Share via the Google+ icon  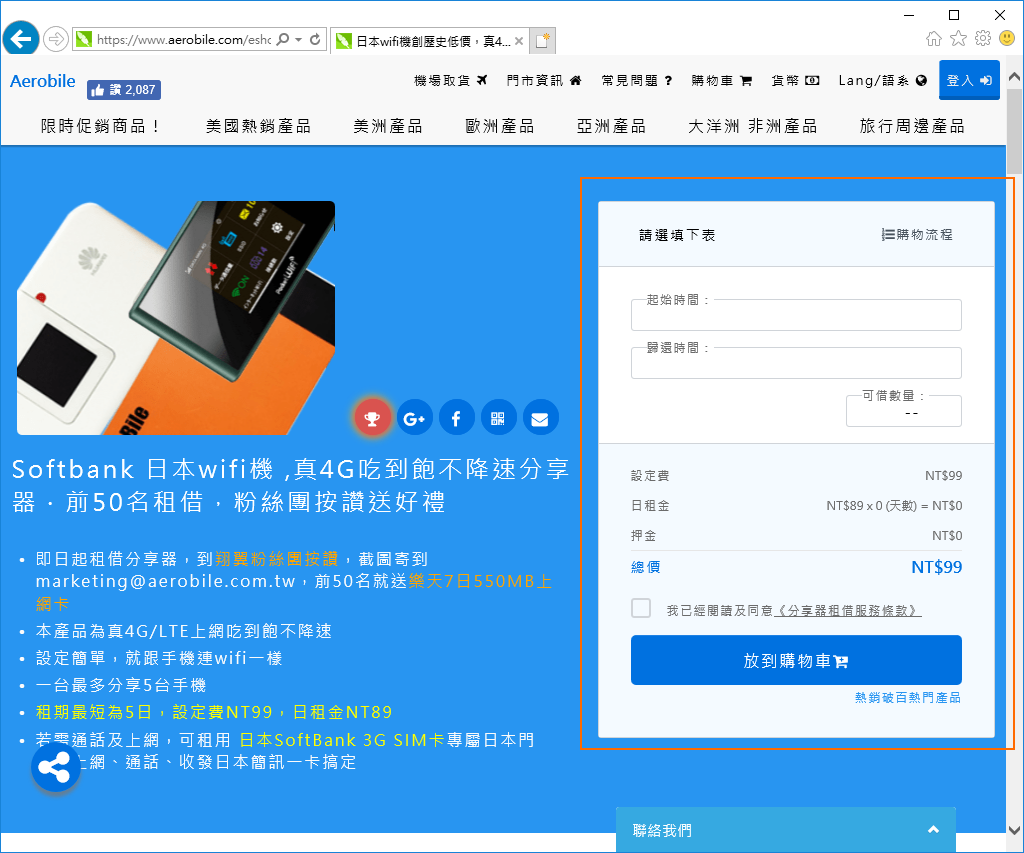pyautogui.click(x=415, y=417)
